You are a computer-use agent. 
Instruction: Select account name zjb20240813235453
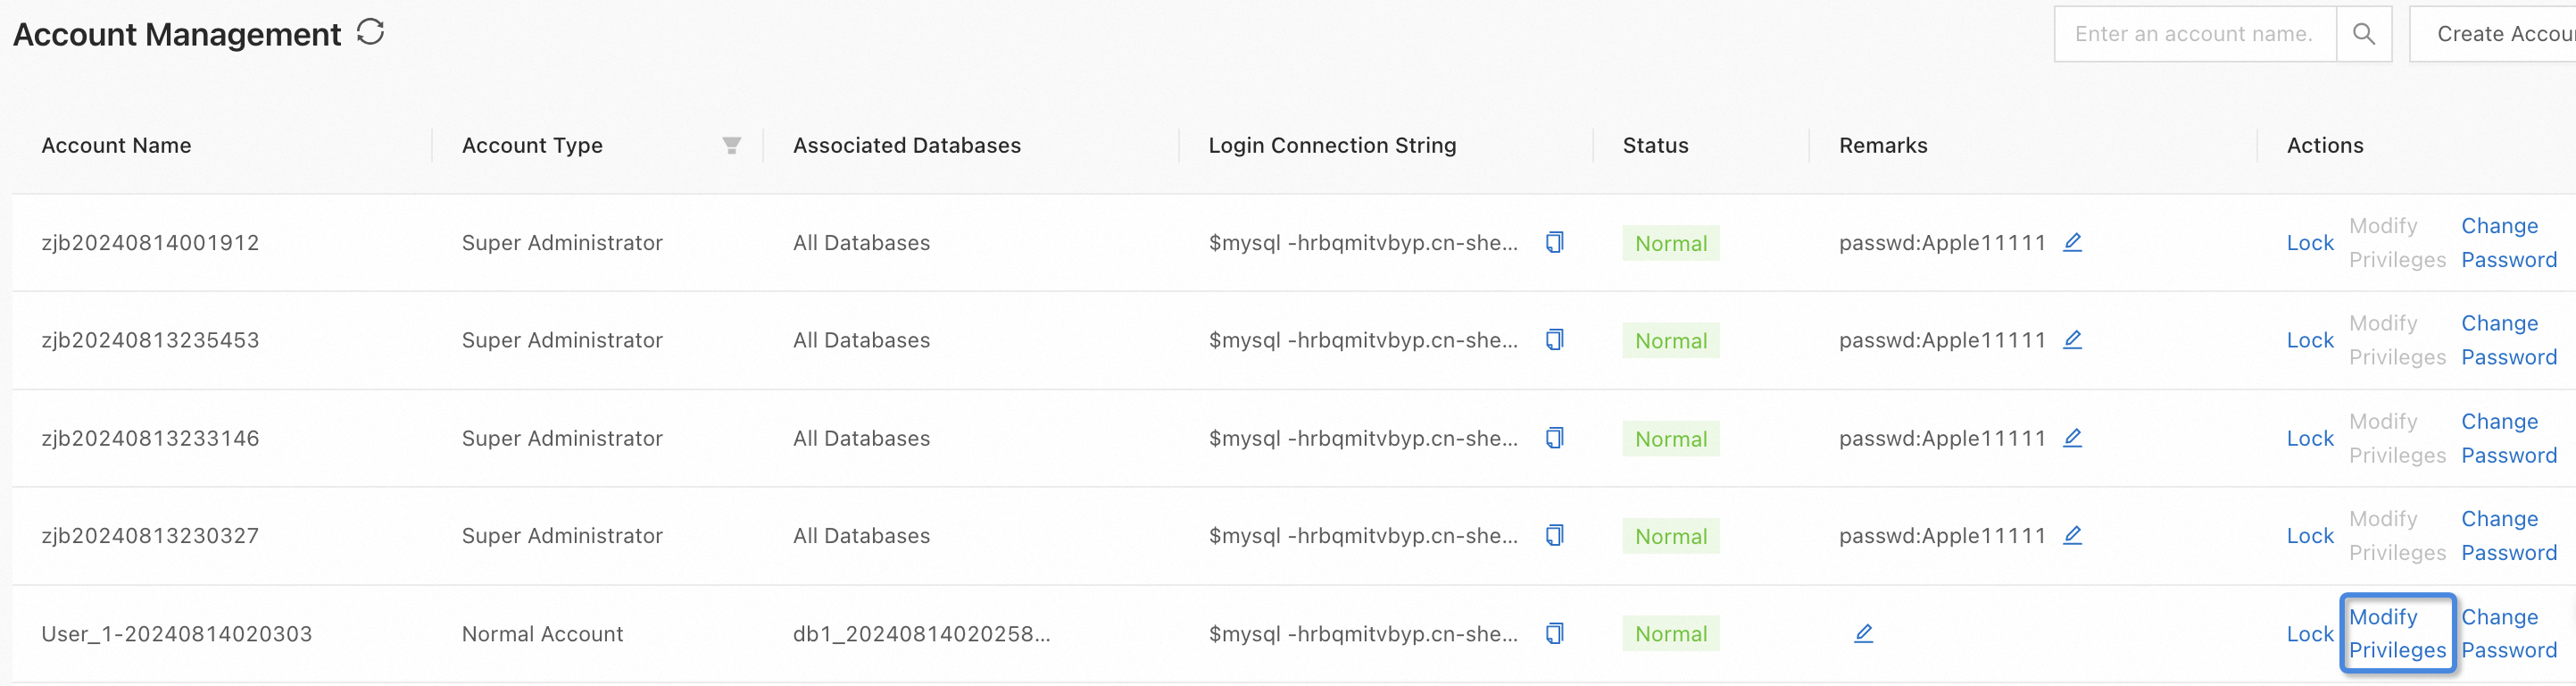pyautogui.click(x=150, y=340)
